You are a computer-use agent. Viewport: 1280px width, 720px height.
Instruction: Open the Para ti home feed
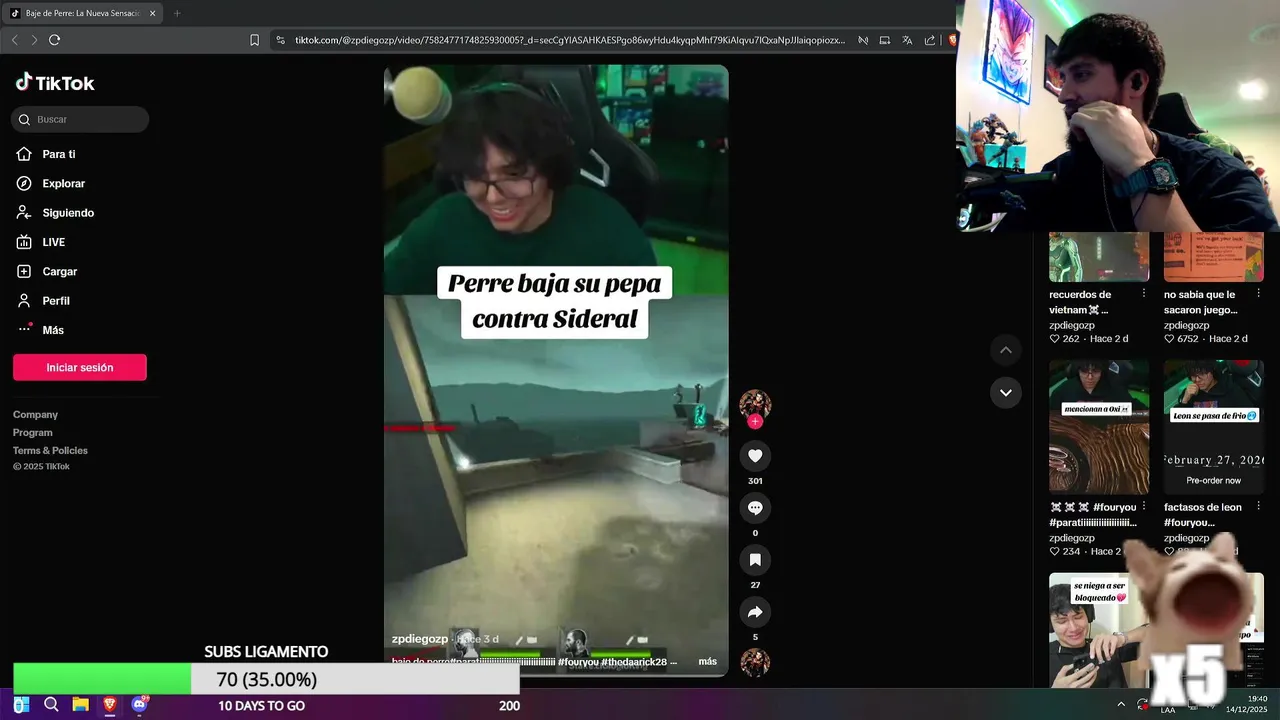click(58, 154)
